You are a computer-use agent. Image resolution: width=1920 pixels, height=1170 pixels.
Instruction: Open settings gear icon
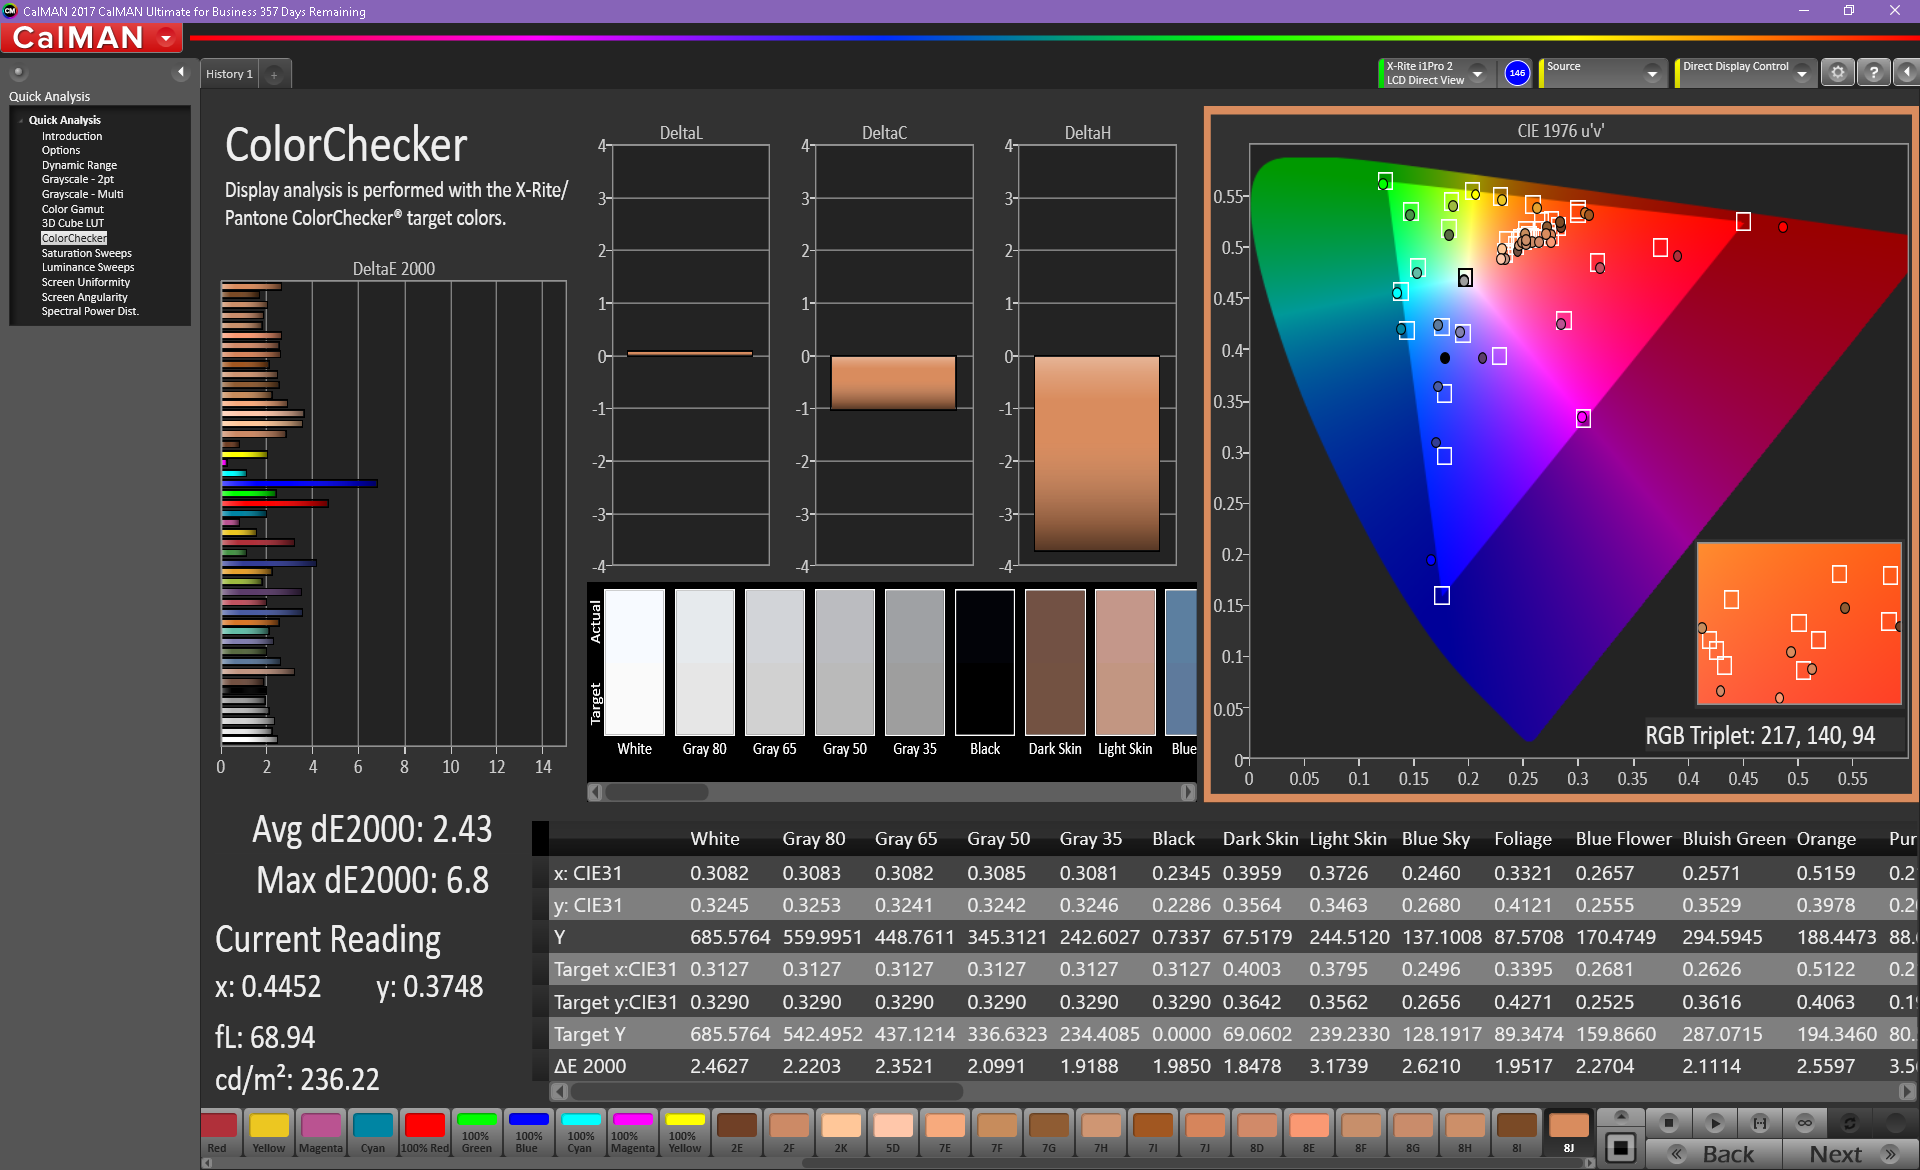coord(1837,73)
